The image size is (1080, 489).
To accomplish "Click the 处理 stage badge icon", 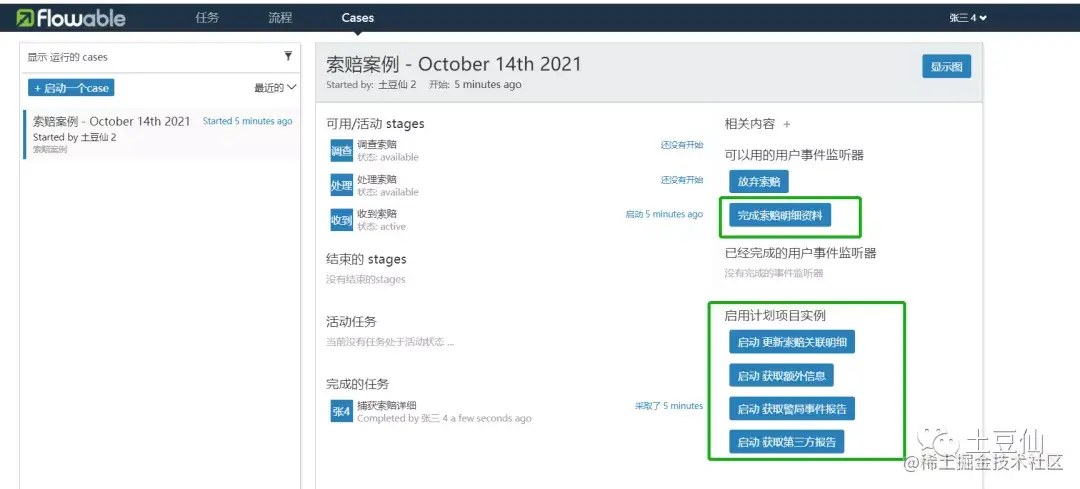I will [x=342, y=185].
